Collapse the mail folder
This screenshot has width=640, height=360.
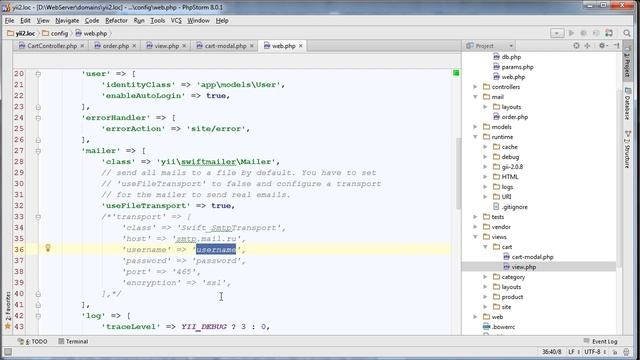475,97
